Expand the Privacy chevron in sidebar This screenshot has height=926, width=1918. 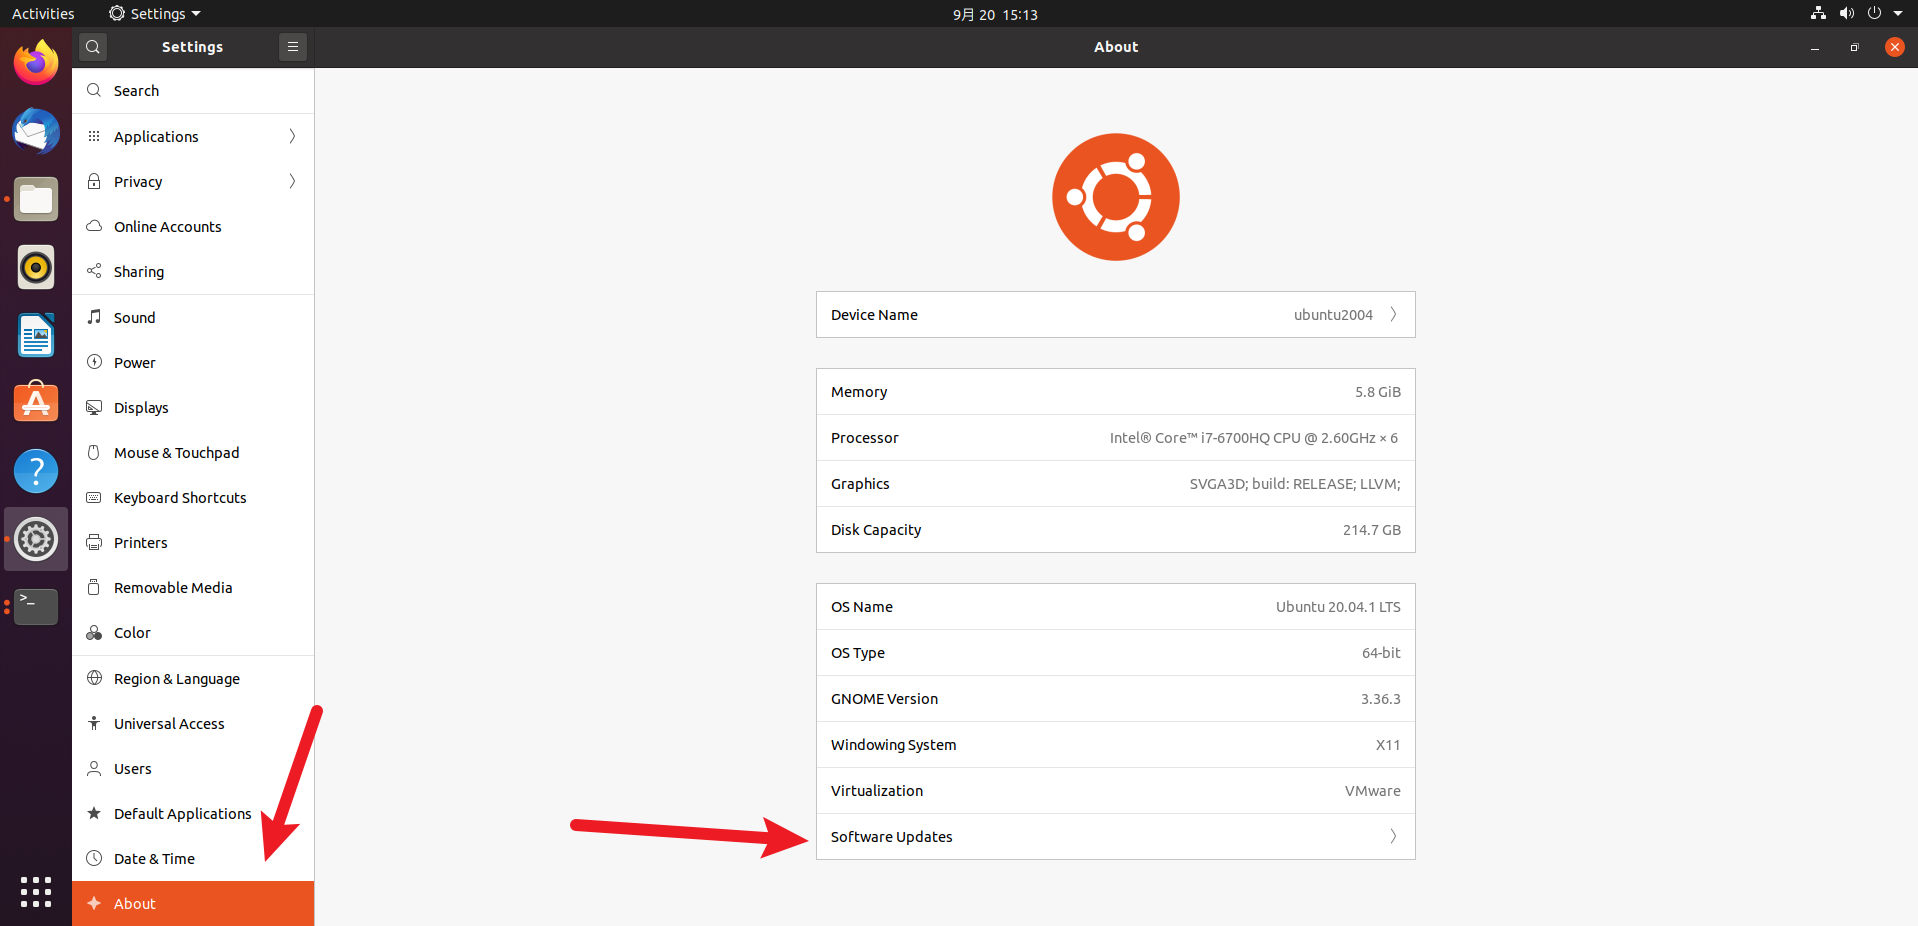(292, 181)
